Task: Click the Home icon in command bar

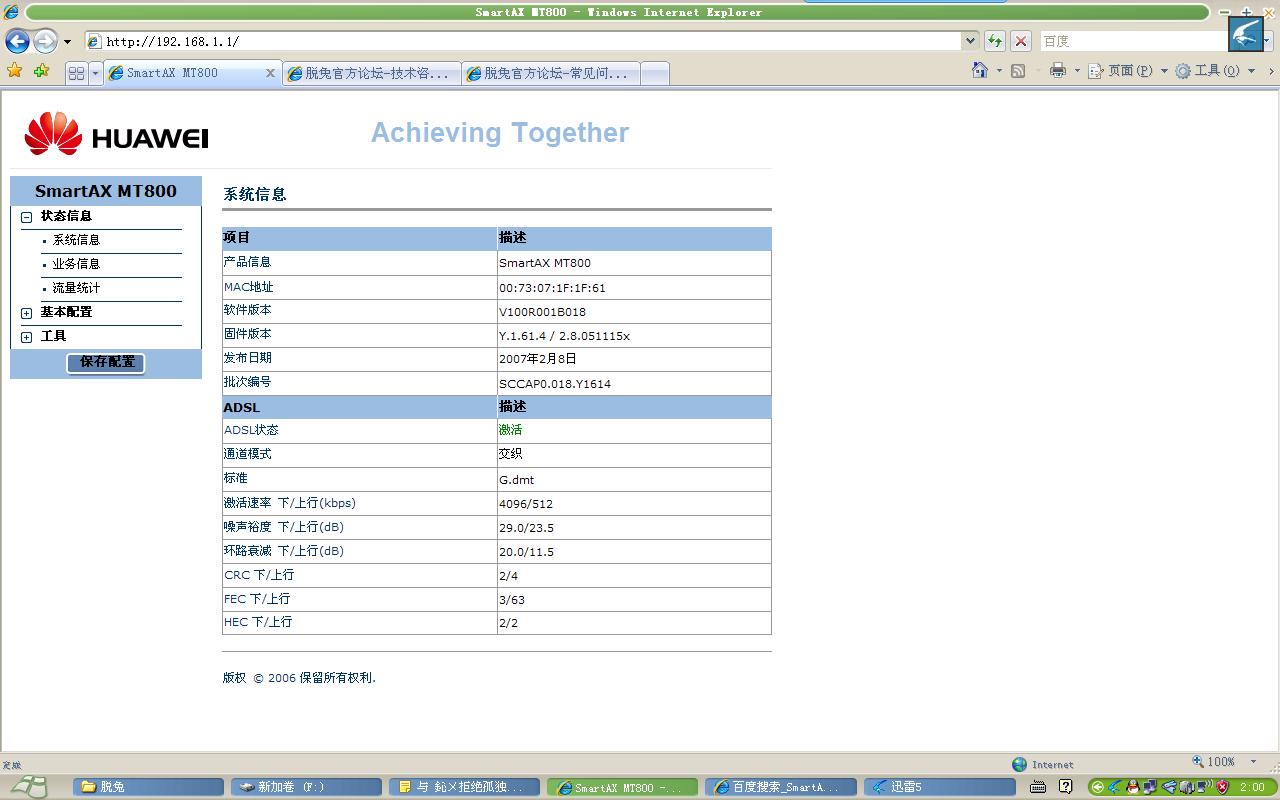Action: pos(980,70)
